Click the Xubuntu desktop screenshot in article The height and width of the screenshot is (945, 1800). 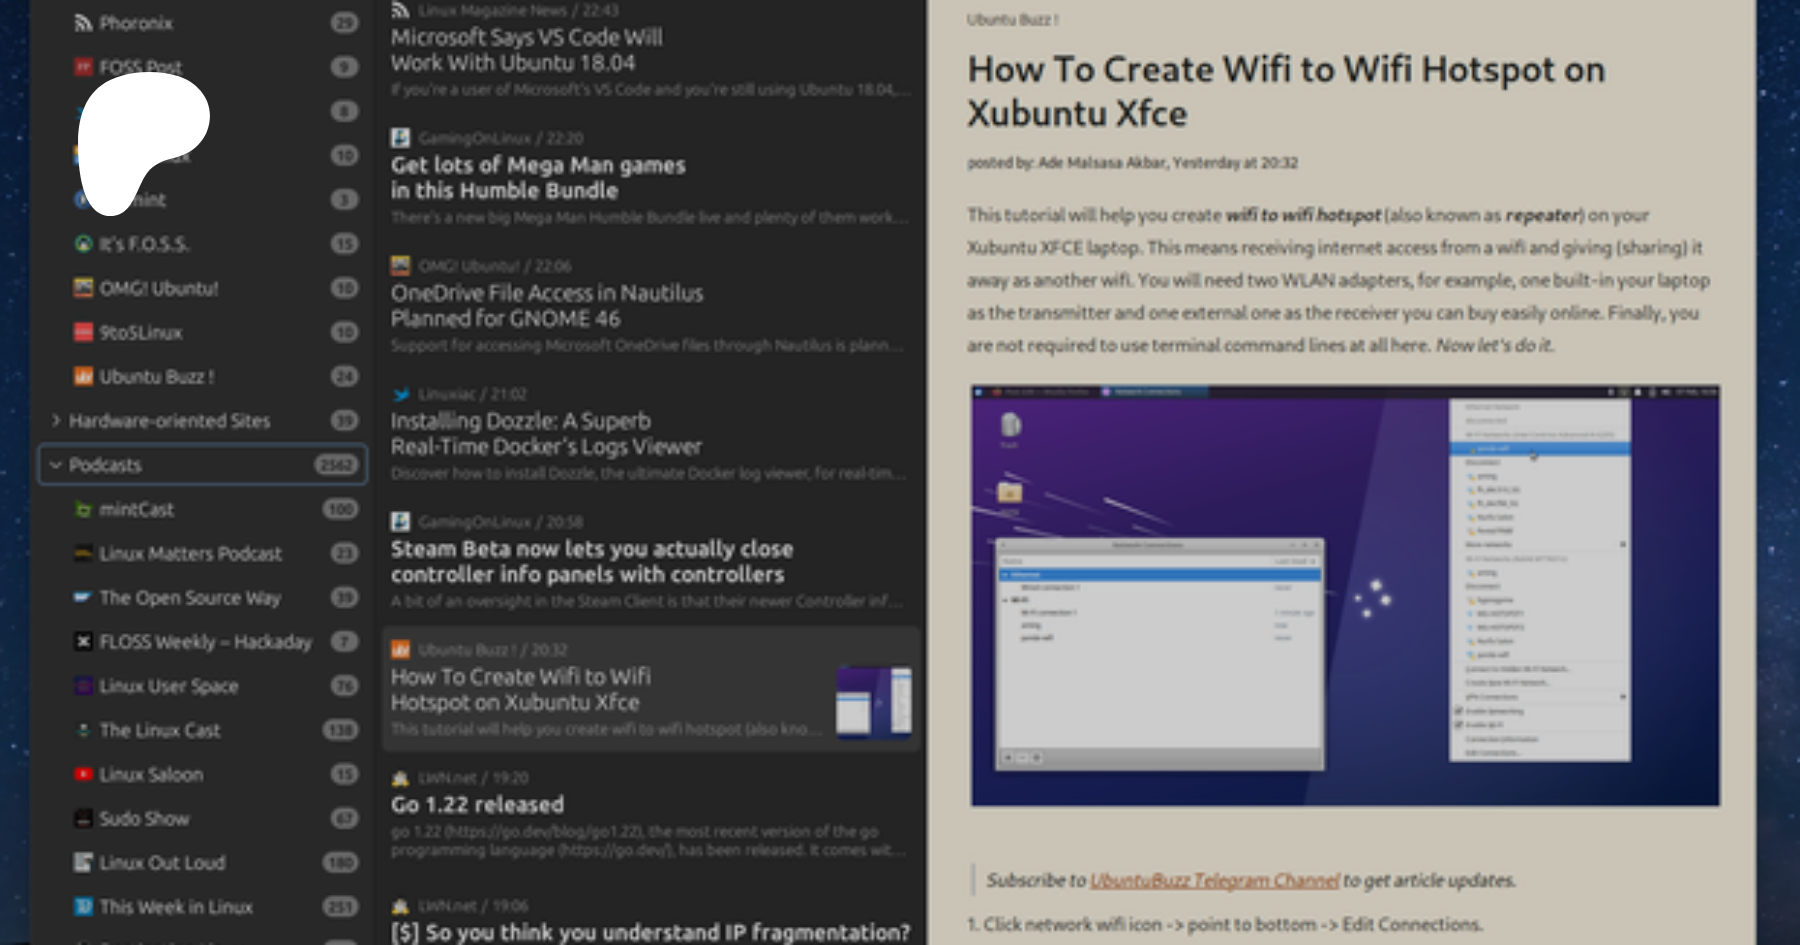coord(1344,596)
